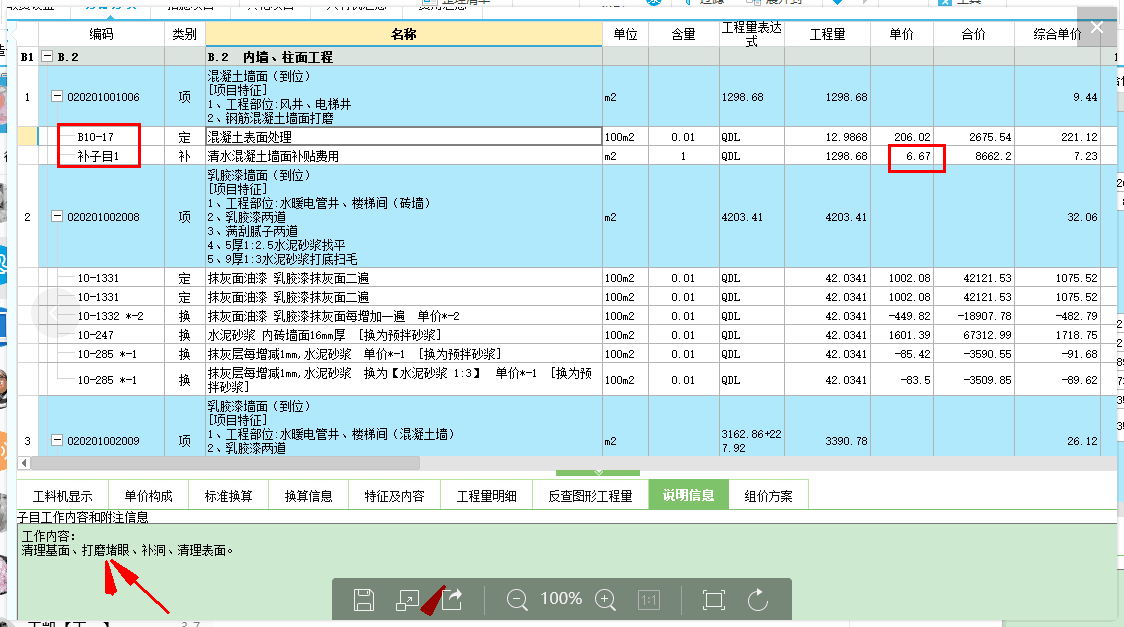1124x627 pixels.
Task: Open the 单价构成 tab
Action: coord(148,496)
